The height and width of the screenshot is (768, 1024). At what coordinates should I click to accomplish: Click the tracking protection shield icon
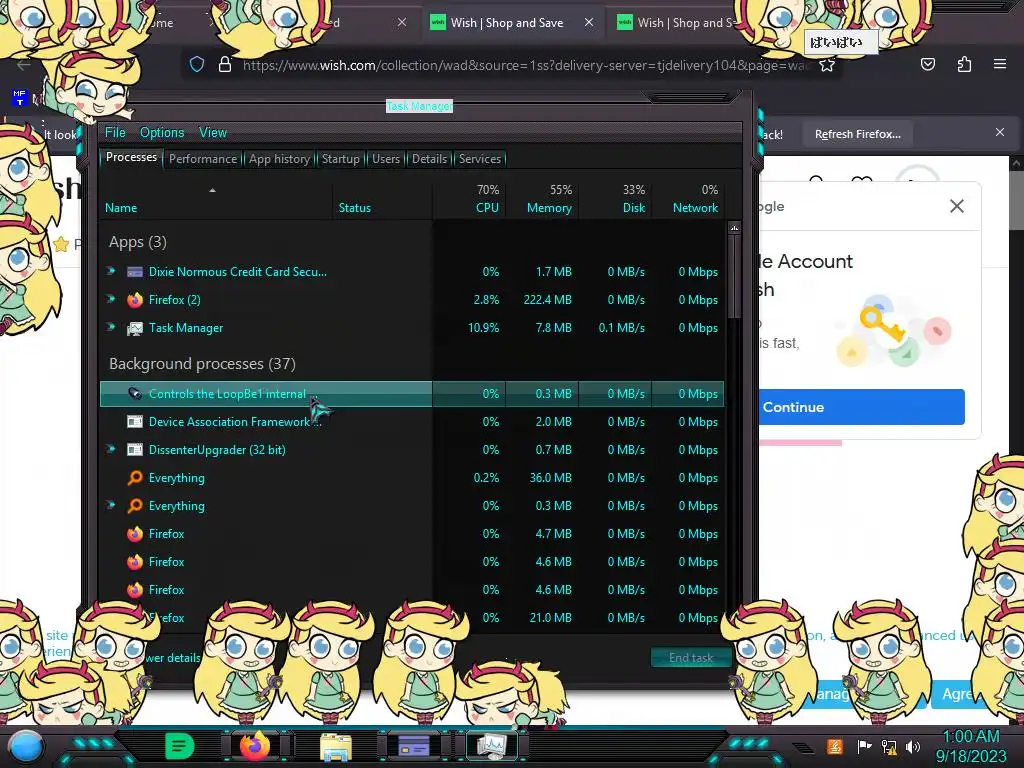[x=197, y=65]
